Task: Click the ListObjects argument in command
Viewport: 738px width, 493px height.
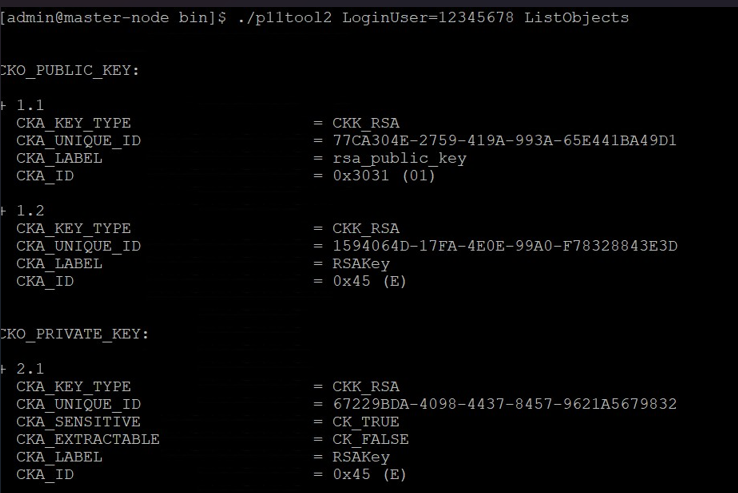Action: pyautogui.click(x=577, y=18)
